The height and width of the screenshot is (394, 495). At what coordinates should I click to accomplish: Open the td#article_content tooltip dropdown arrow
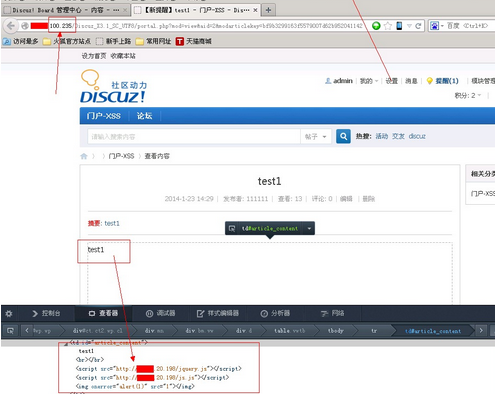(x=309, y=228)
